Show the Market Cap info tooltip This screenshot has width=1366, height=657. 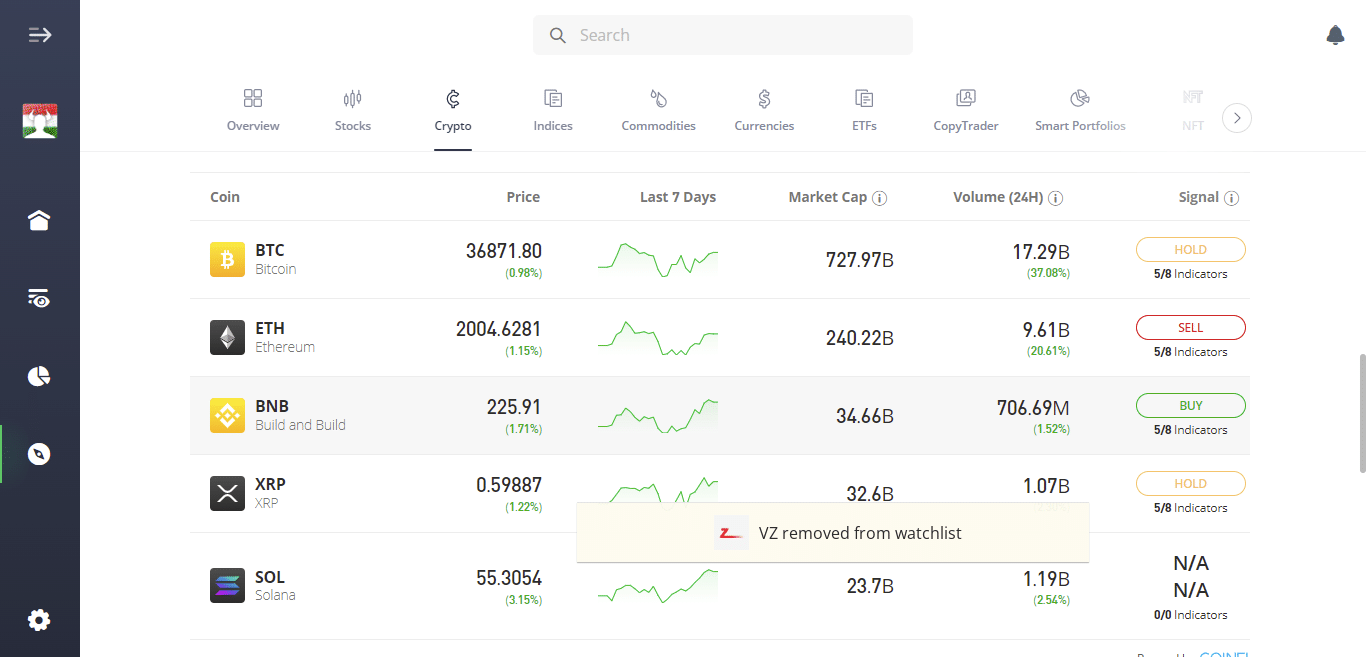click(880, 197)
